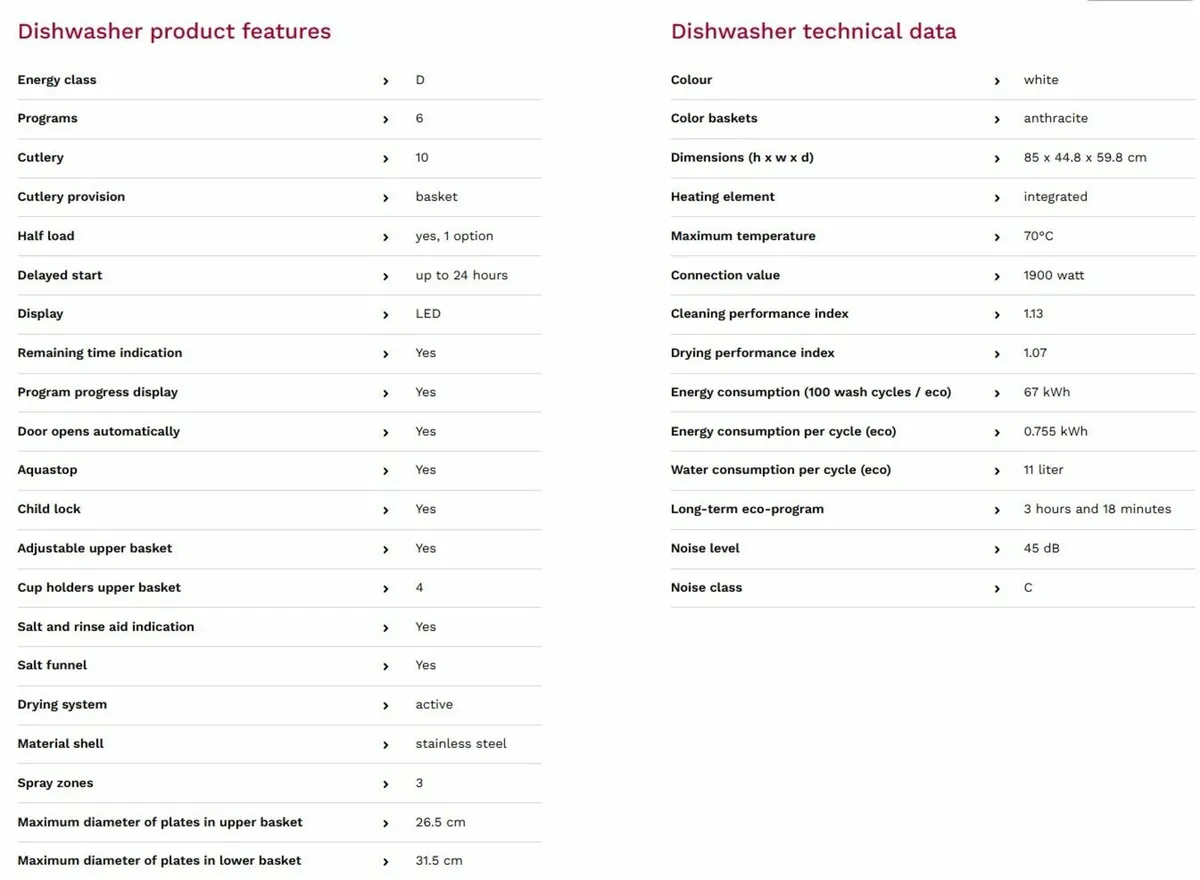Image resolution: width=1200 pixels, height=880 pixels.
Task: Click the stainless steel value text
Action: (461, 744)
